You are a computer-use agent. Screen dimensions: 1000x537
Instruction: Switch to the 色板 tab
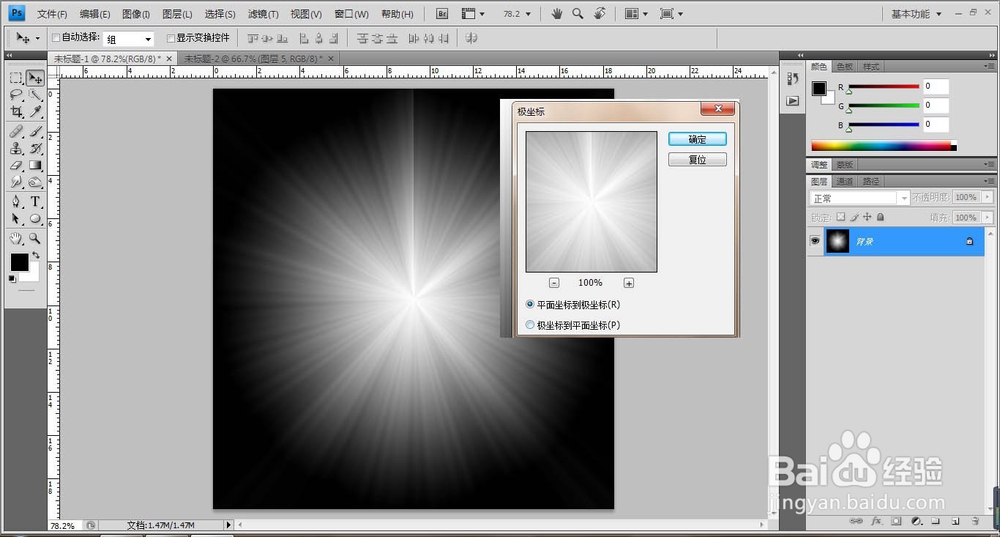(844, 66)
